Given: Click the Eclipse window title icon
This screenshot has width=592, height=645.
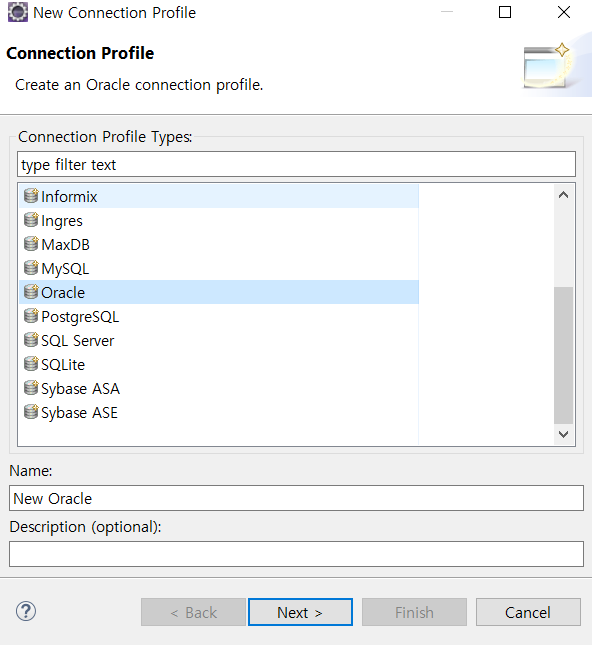Looking at the screenshot, I should click(x=18, y=12).
